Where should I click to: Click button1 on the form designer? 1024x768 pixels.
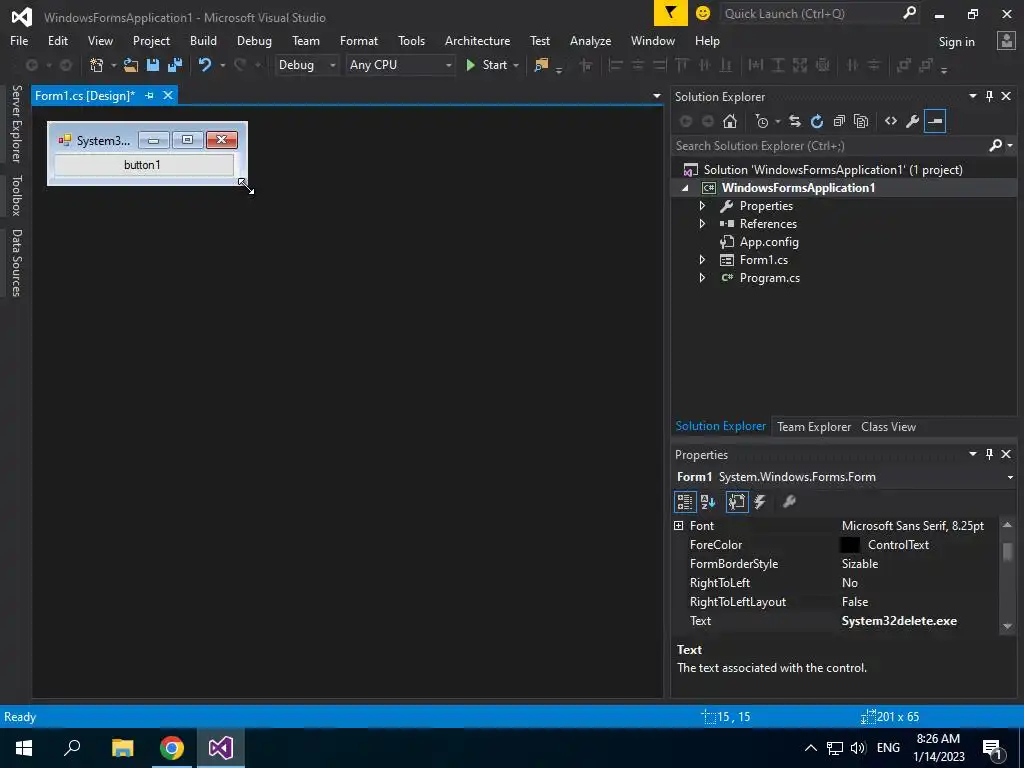coord(144,165)
